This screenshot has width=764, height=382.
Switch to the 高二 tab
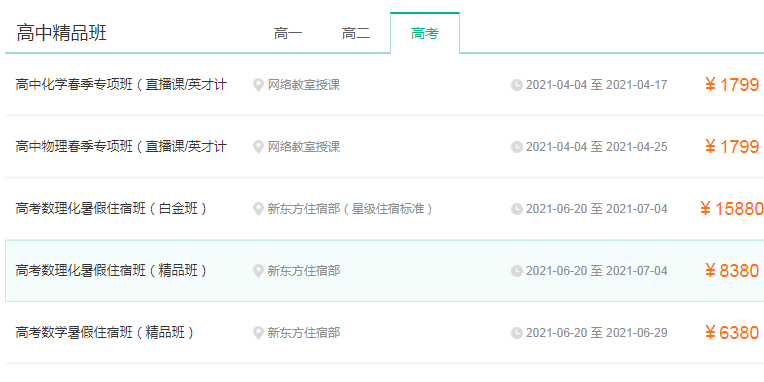pos(356,34)
